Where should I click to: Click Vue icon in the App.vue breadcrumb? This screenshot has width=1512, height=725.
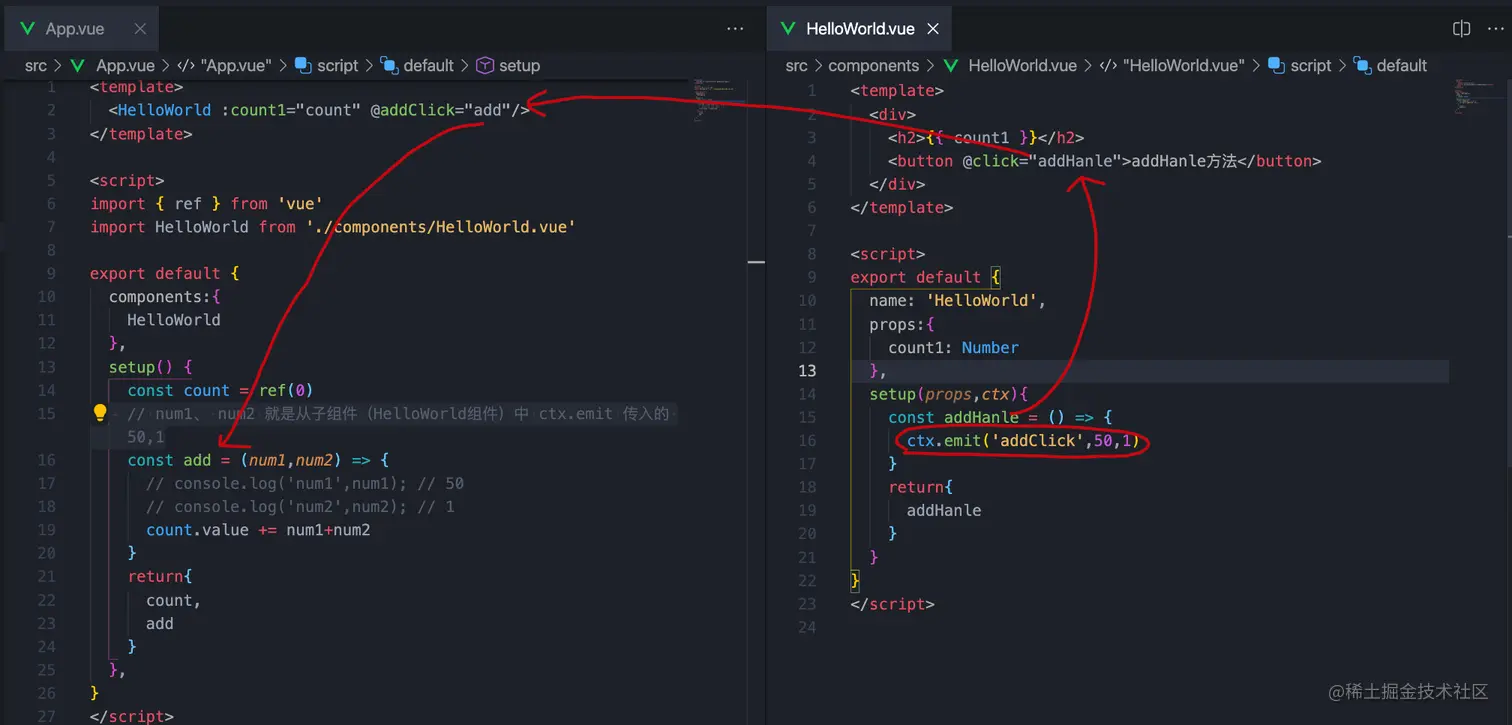[x=77, y=66]
